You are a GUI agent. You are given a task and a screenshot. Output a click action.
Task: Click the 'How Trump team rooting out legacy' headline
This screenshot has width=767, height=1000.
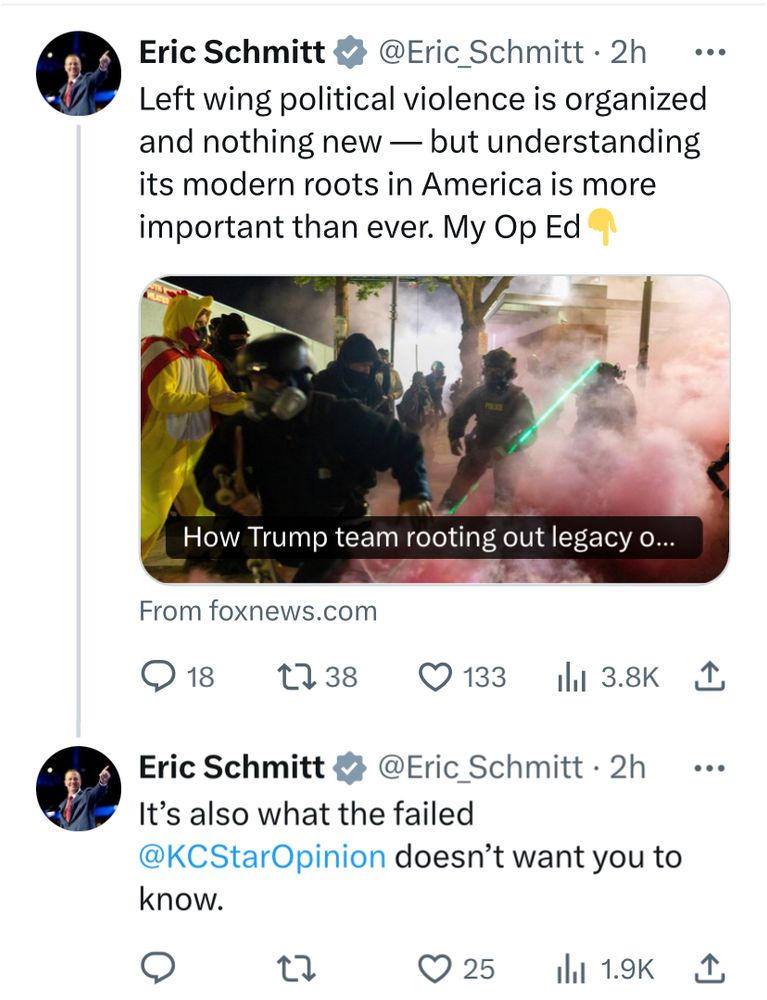tap(428, 537)
